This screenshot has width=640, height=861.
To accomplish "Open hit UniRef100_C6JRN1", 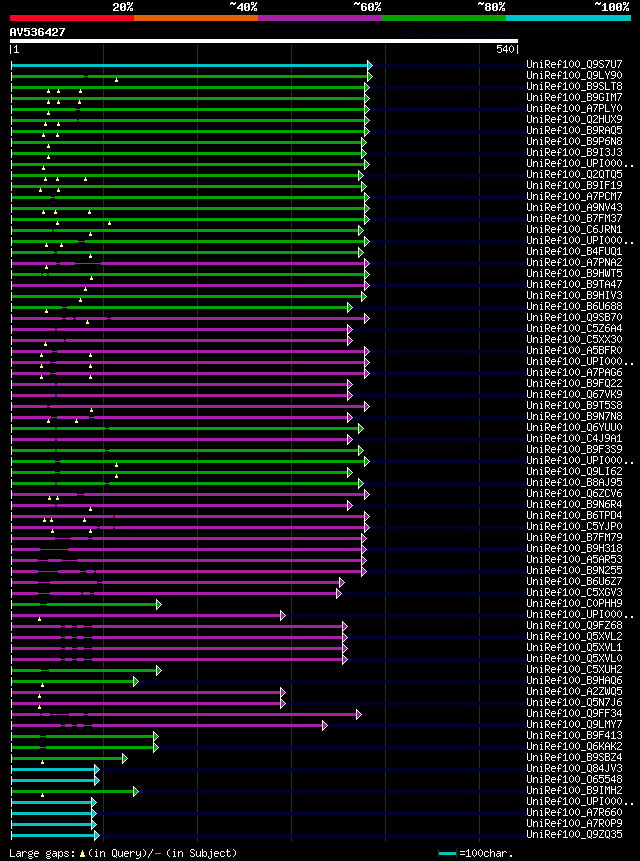I will pos(575,230).
